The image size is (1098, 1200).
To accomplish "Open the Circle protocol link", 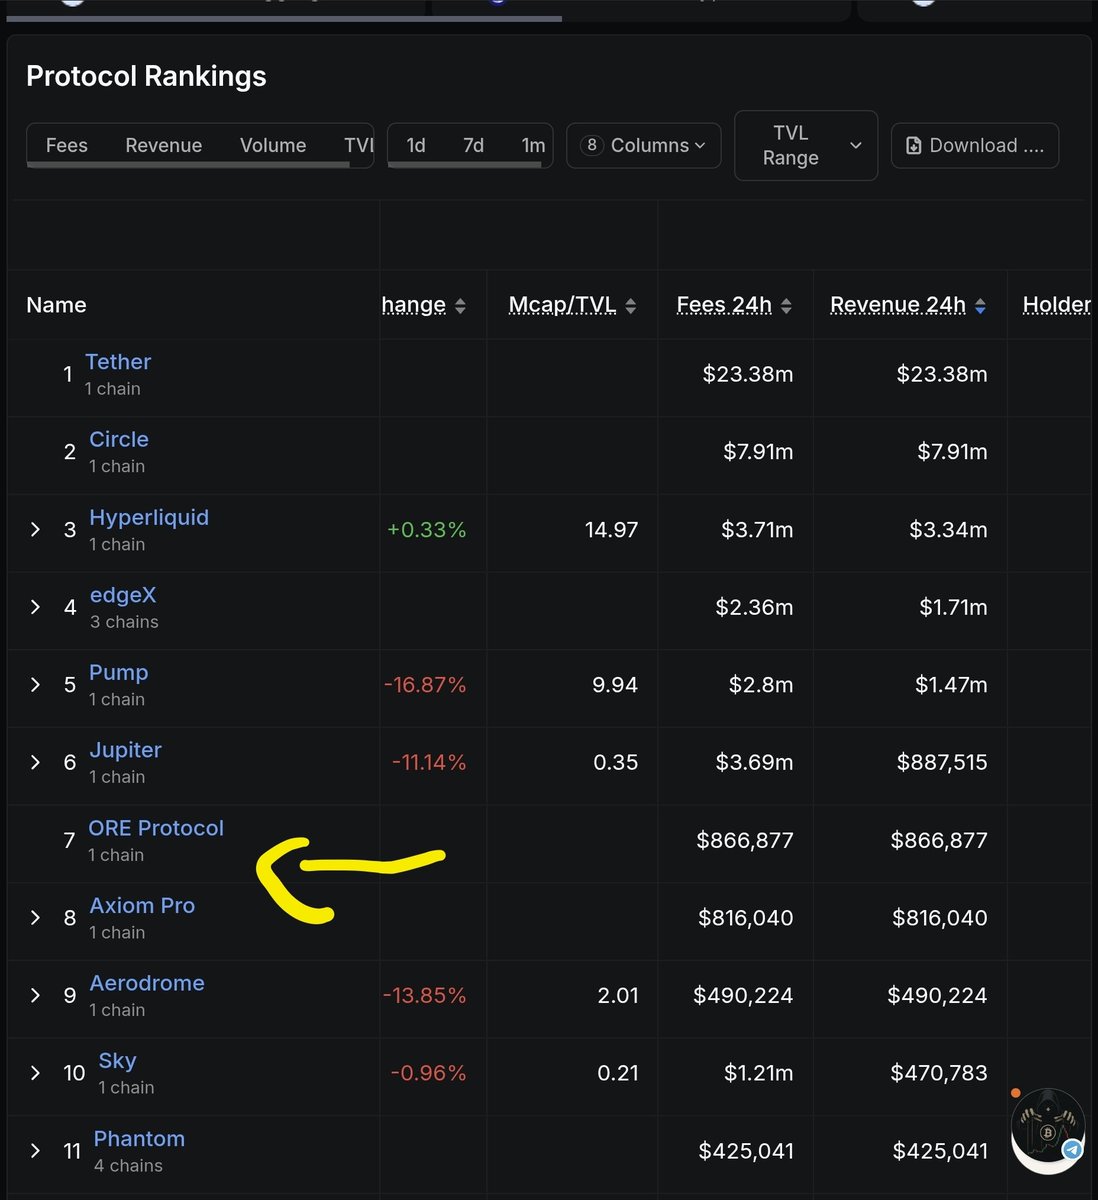I will (x=119, y=439).
